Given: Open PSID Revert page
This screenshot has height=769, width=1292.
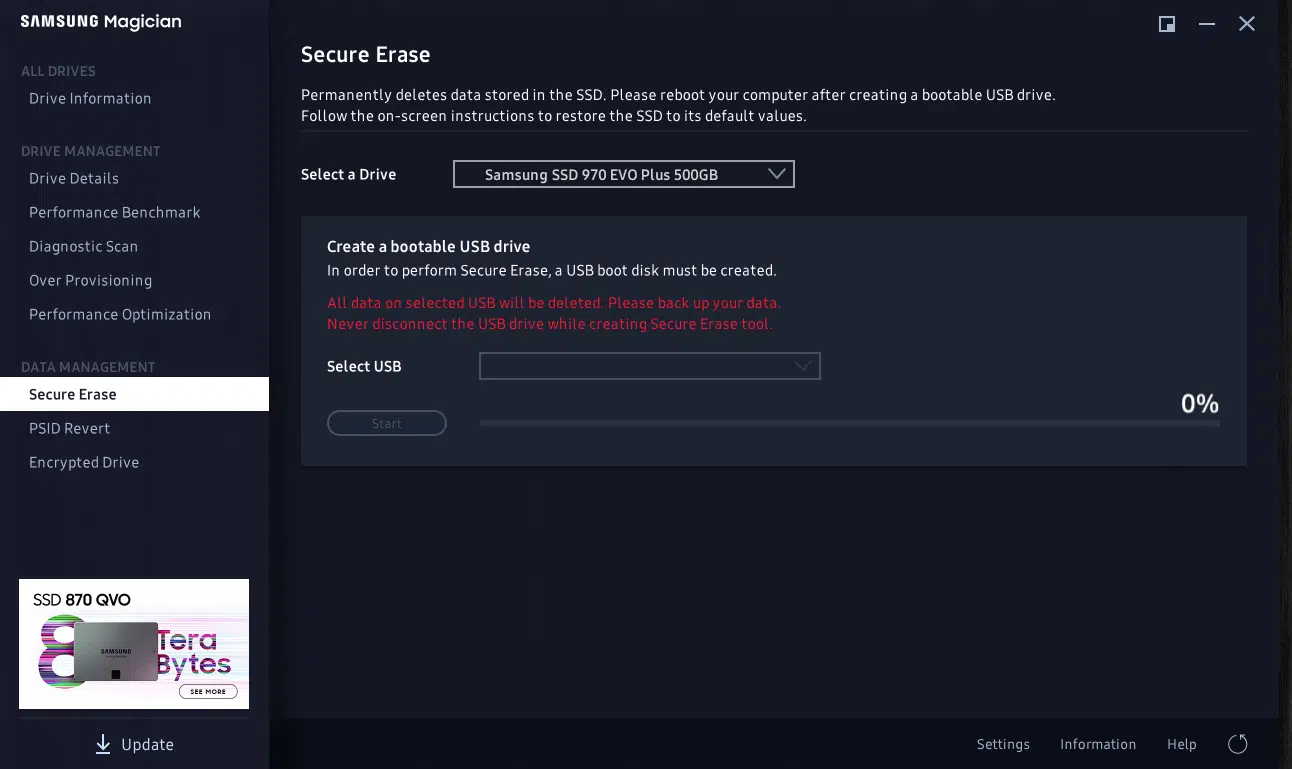Looking at the screenshot, I should click(69, 428).
